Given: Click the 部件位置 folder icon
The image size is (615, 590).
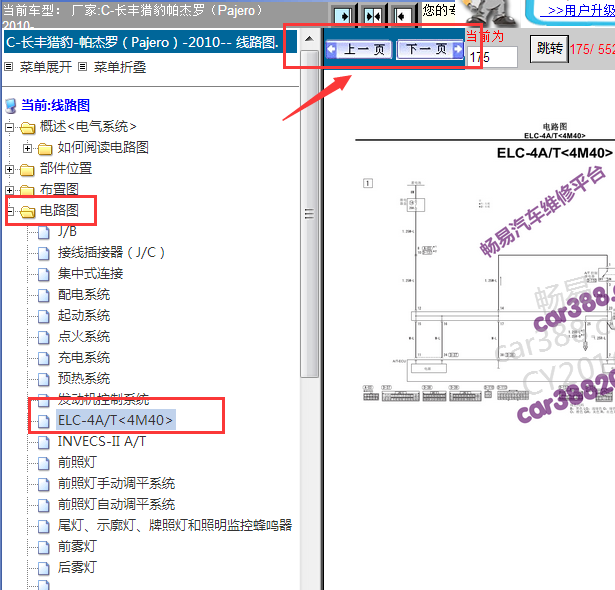Looking at the screenshot, I should pos(27,169).
